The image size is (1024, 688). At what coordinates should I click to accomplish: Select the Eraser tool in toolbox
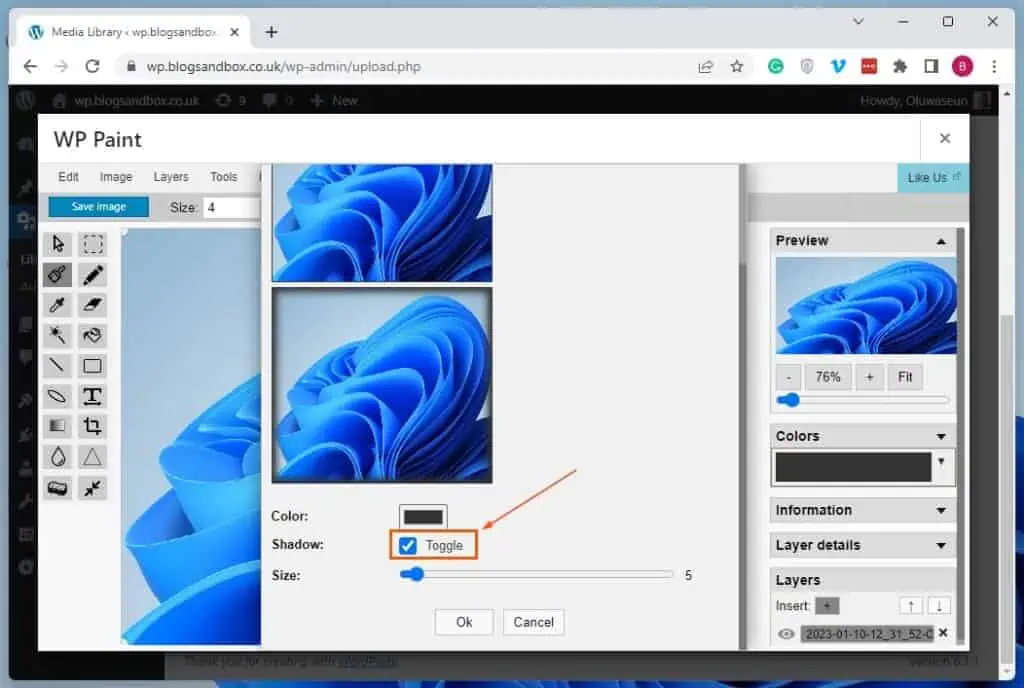point(92,305)
